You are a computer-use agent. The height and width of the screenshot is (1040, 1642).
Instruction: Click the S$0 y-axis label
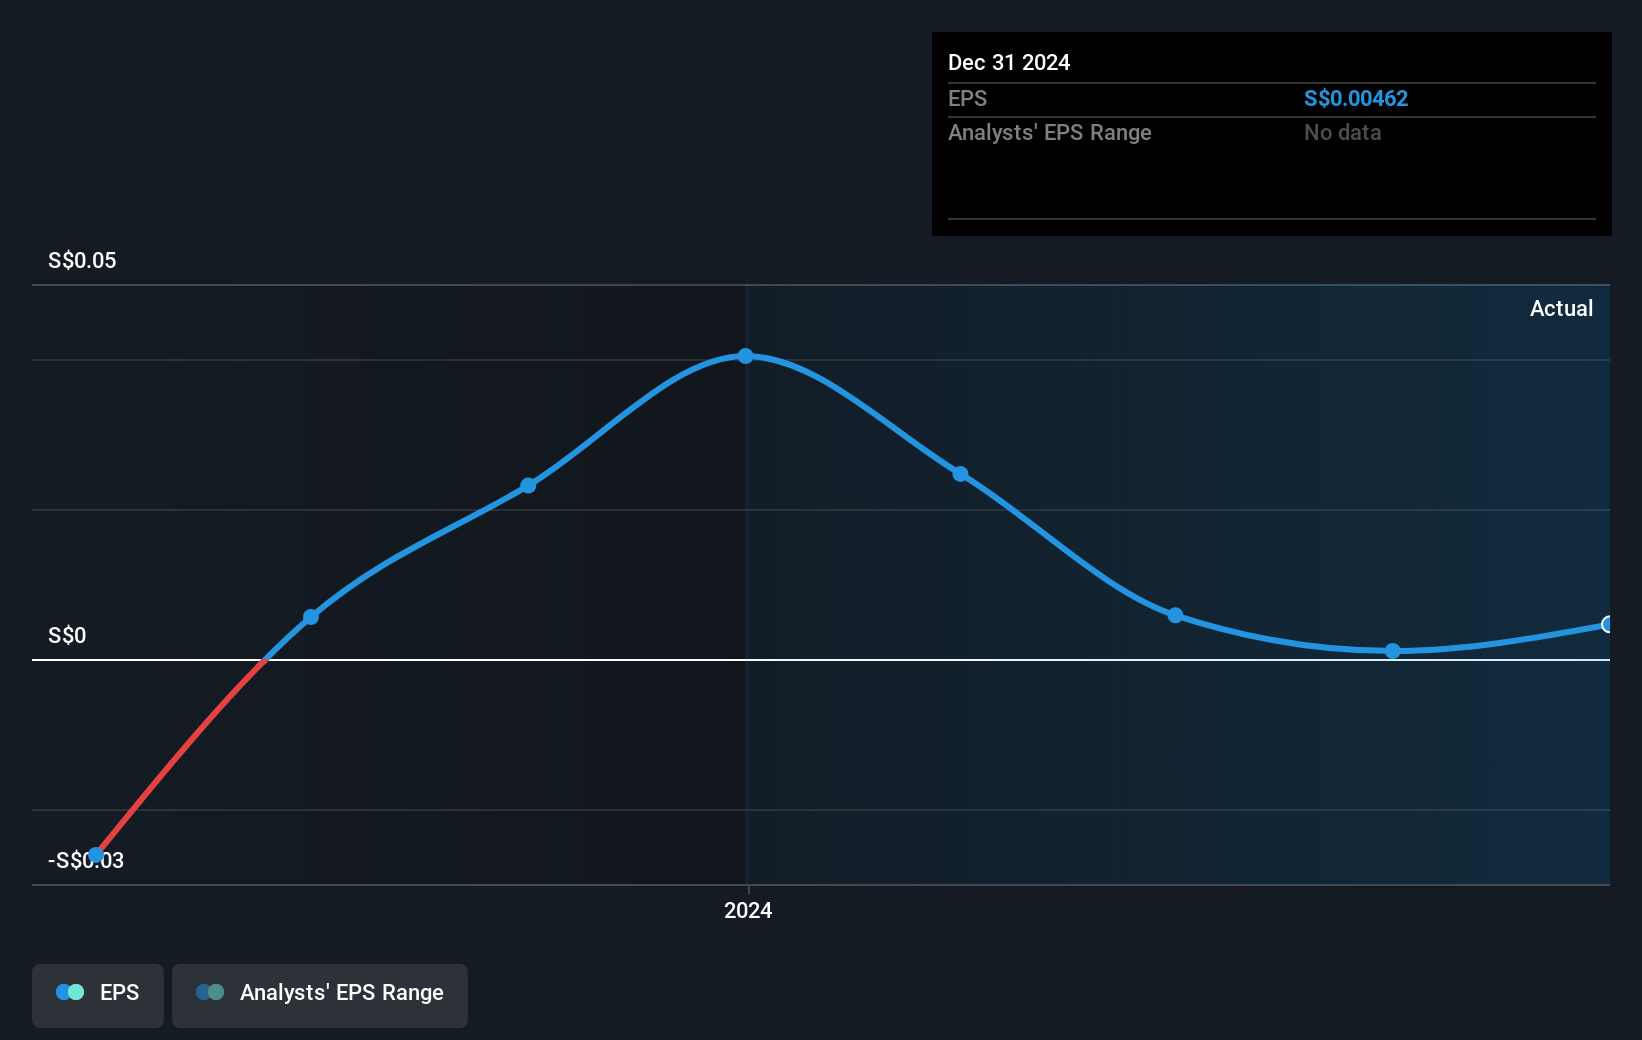(67, 635)
